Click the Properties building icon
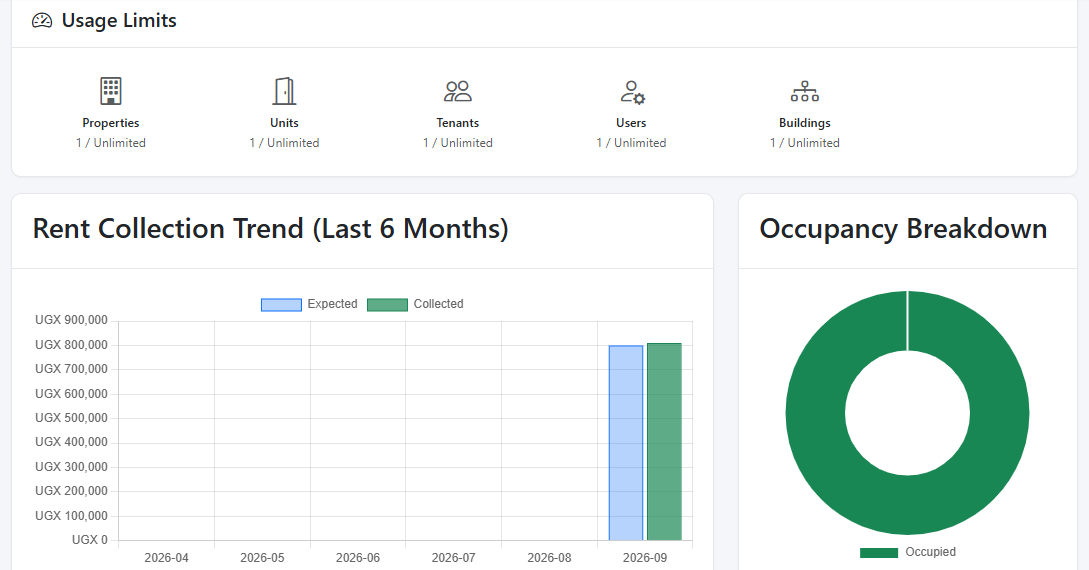Viewport: 1089px width, 570px height. click(110, 91)
